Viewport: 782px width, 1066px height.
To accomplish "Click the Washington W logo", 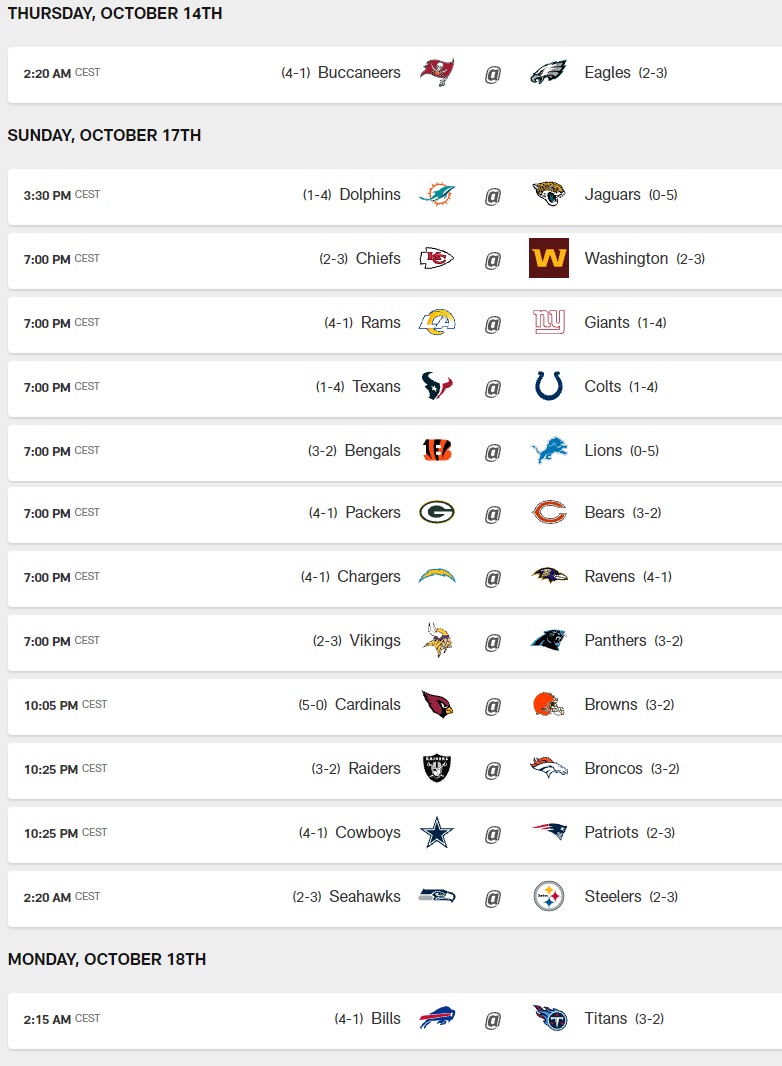I will pyautogui.click(x=548, y=259).
